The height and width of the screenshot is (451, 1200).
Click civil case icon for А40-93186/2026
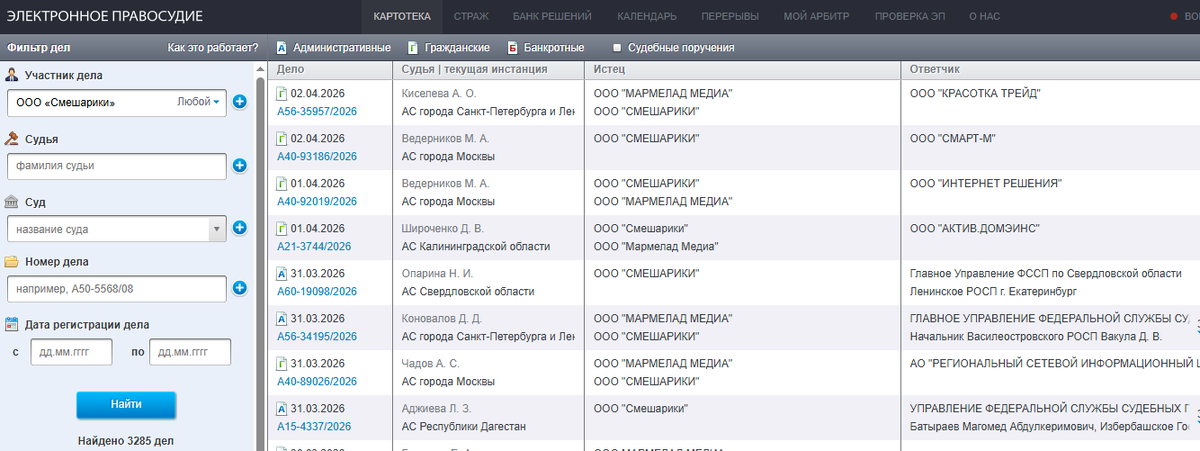pyautogui.click(x=282, y=139)
